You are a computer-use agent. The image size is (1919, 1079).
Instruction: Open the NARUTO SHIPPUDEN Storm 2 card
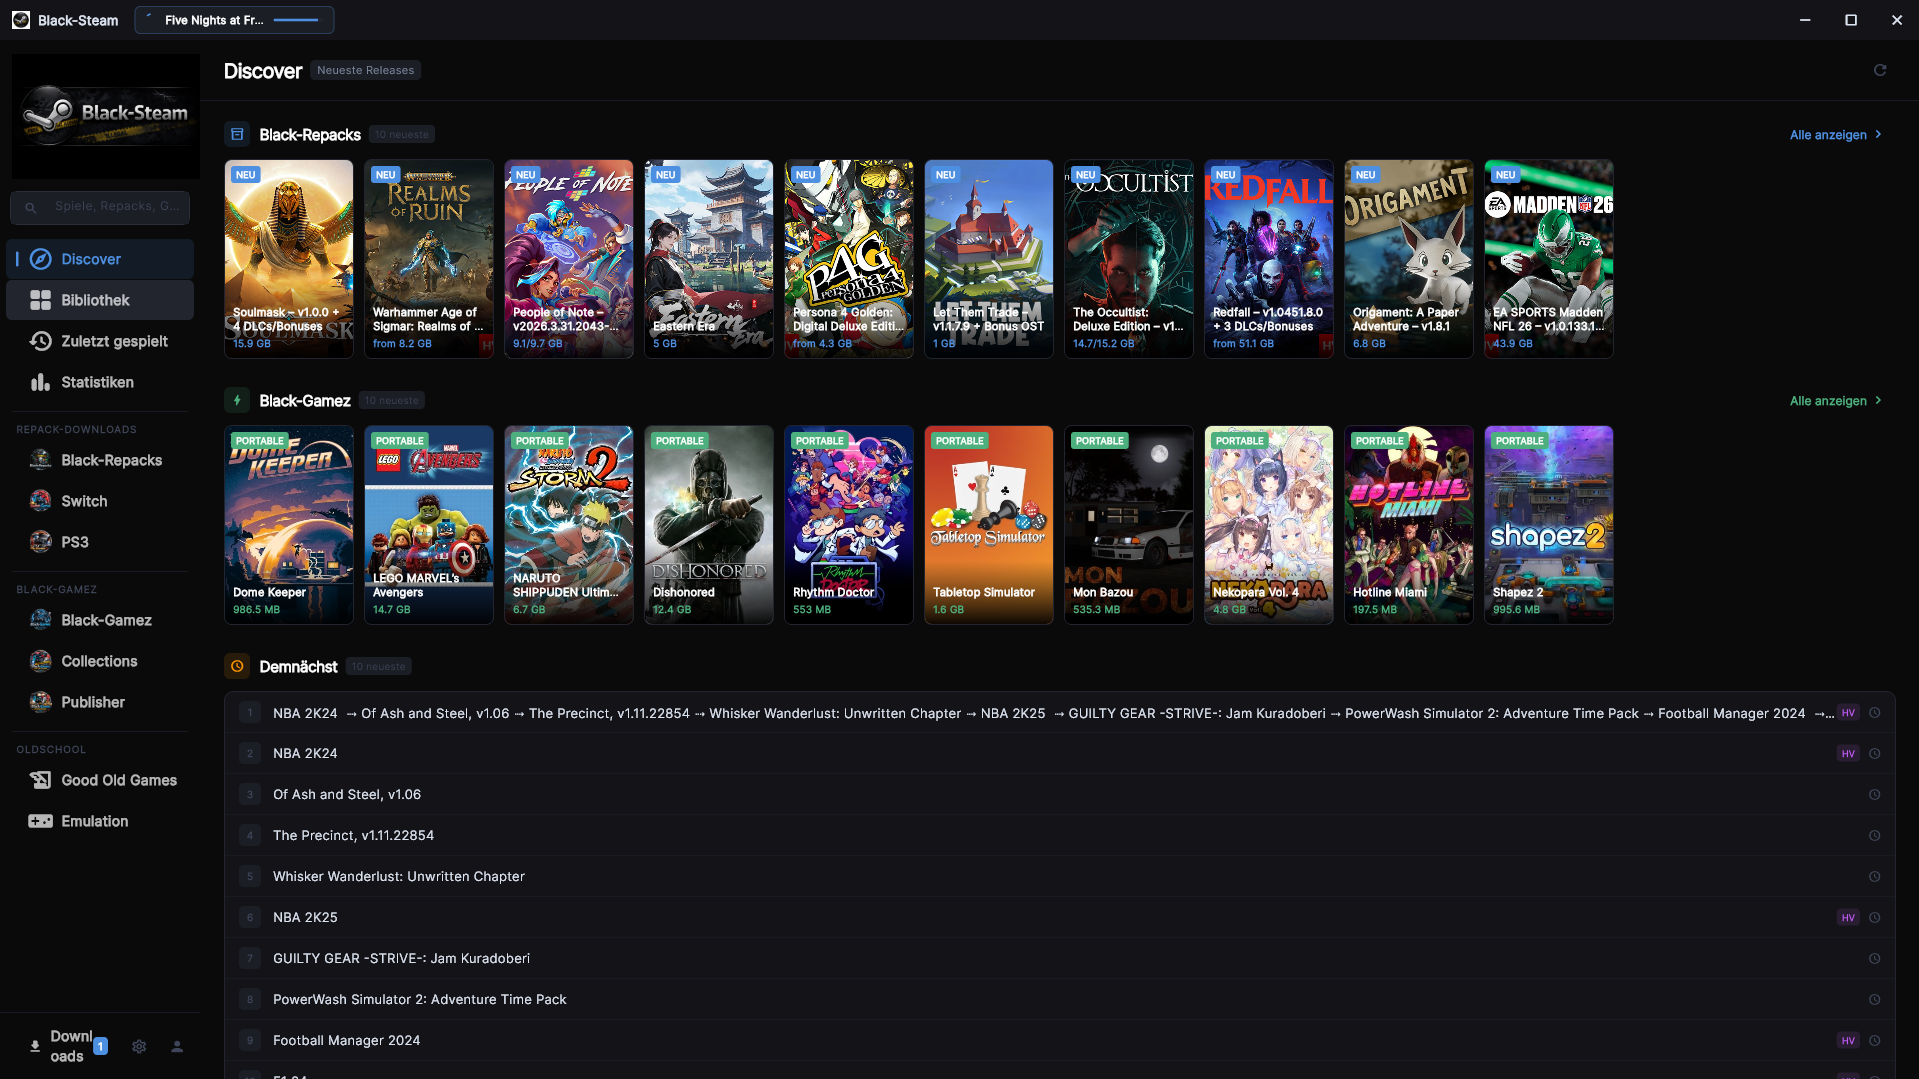pos(569,525)
